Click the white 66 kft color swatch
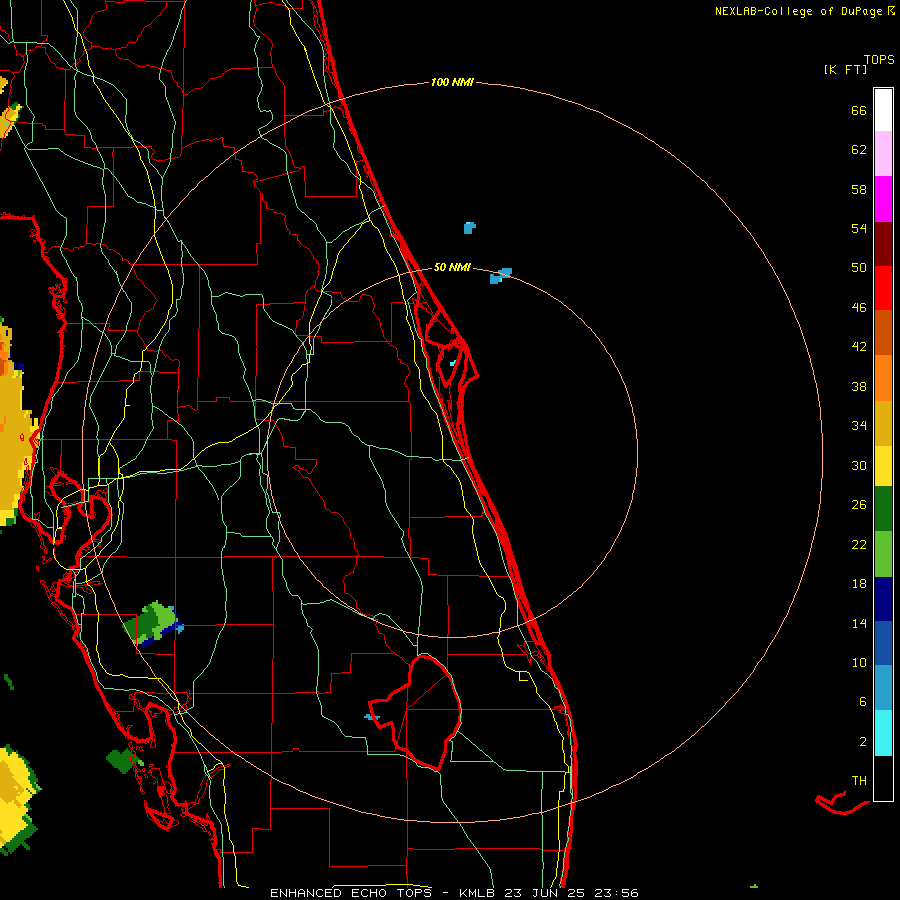900x900 pixels. click(x=883, y=110)
